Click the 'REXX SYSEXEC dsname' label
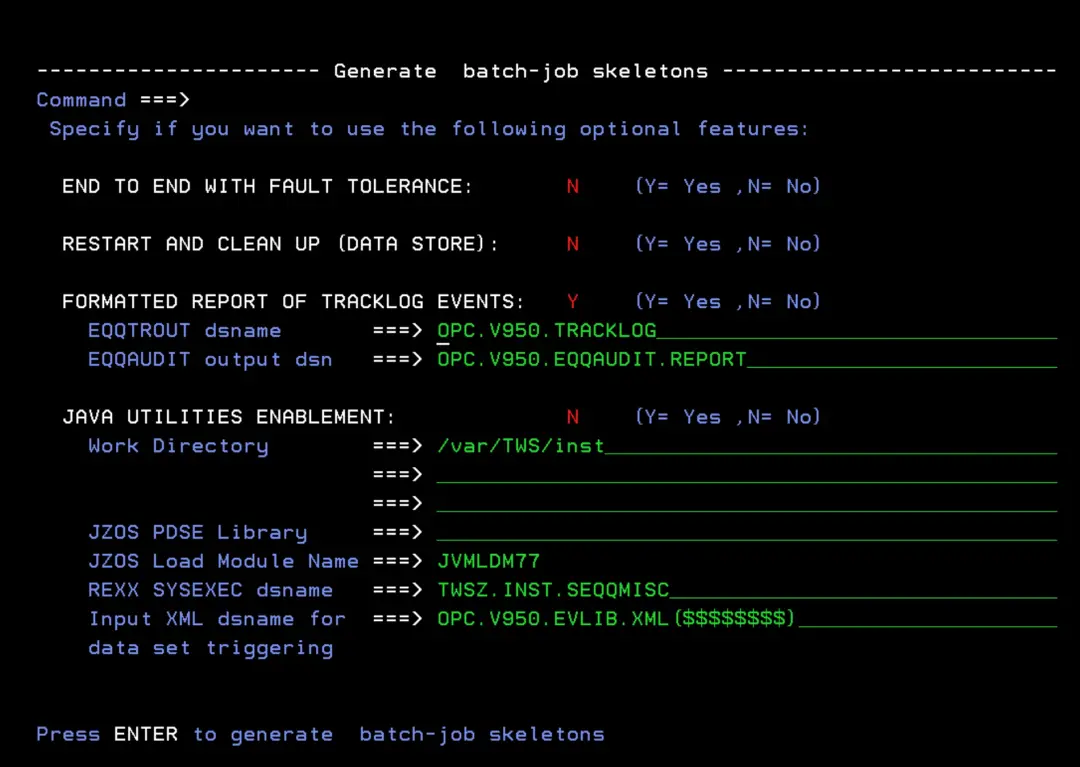Screen dimensions: 1080x767 (x=210, y=590)
